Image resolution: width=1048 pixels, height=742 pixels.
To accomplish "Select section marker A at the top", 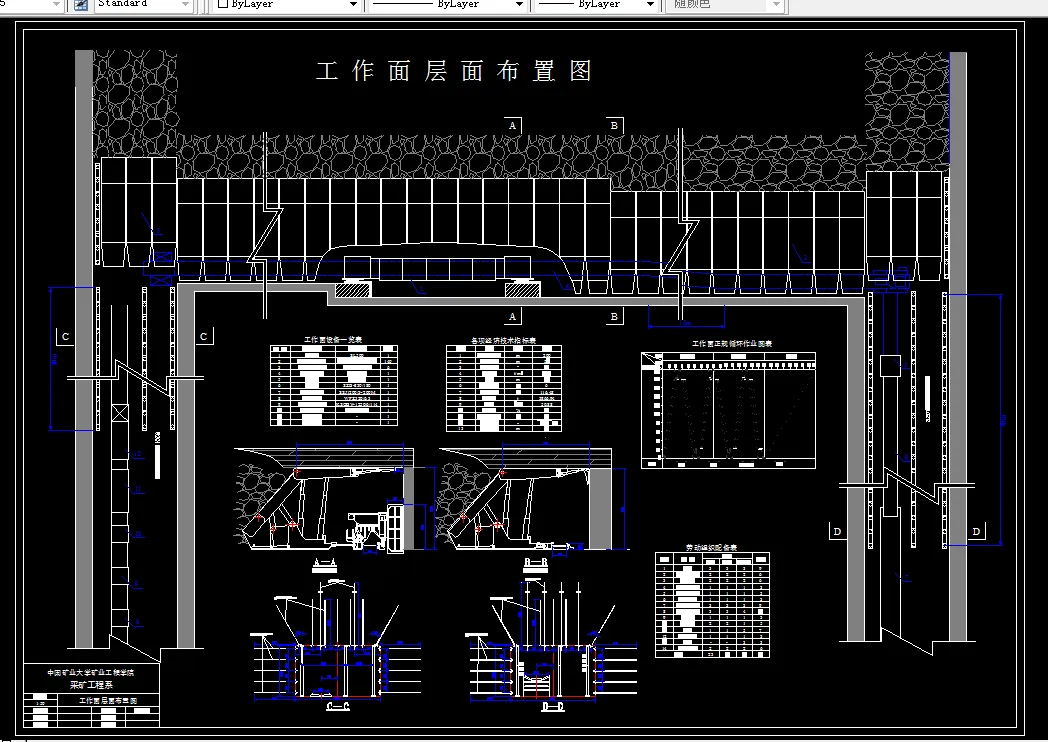I will [512, 125].
